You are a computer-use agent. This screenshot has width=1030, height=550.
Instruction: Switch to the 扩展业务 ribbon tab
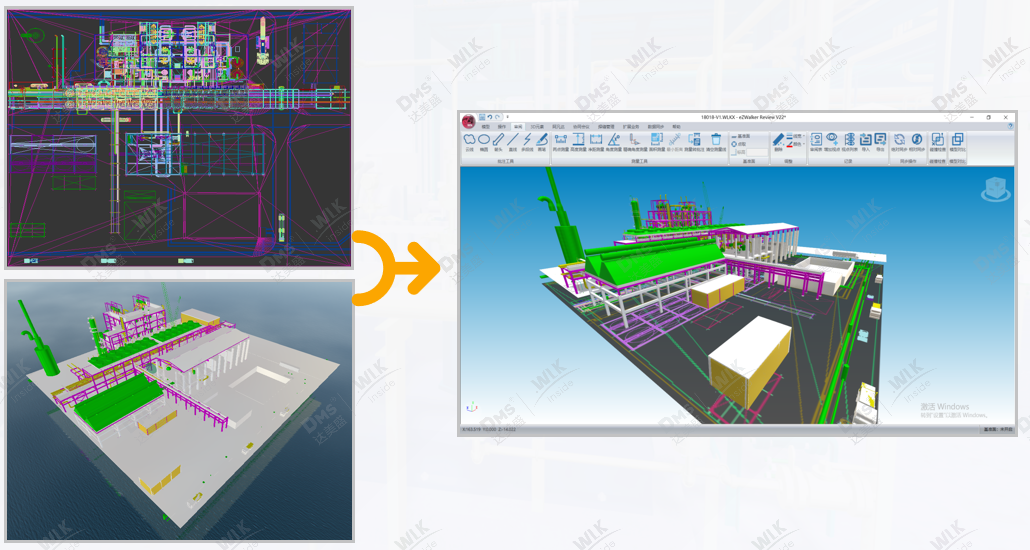click(631, 127)
